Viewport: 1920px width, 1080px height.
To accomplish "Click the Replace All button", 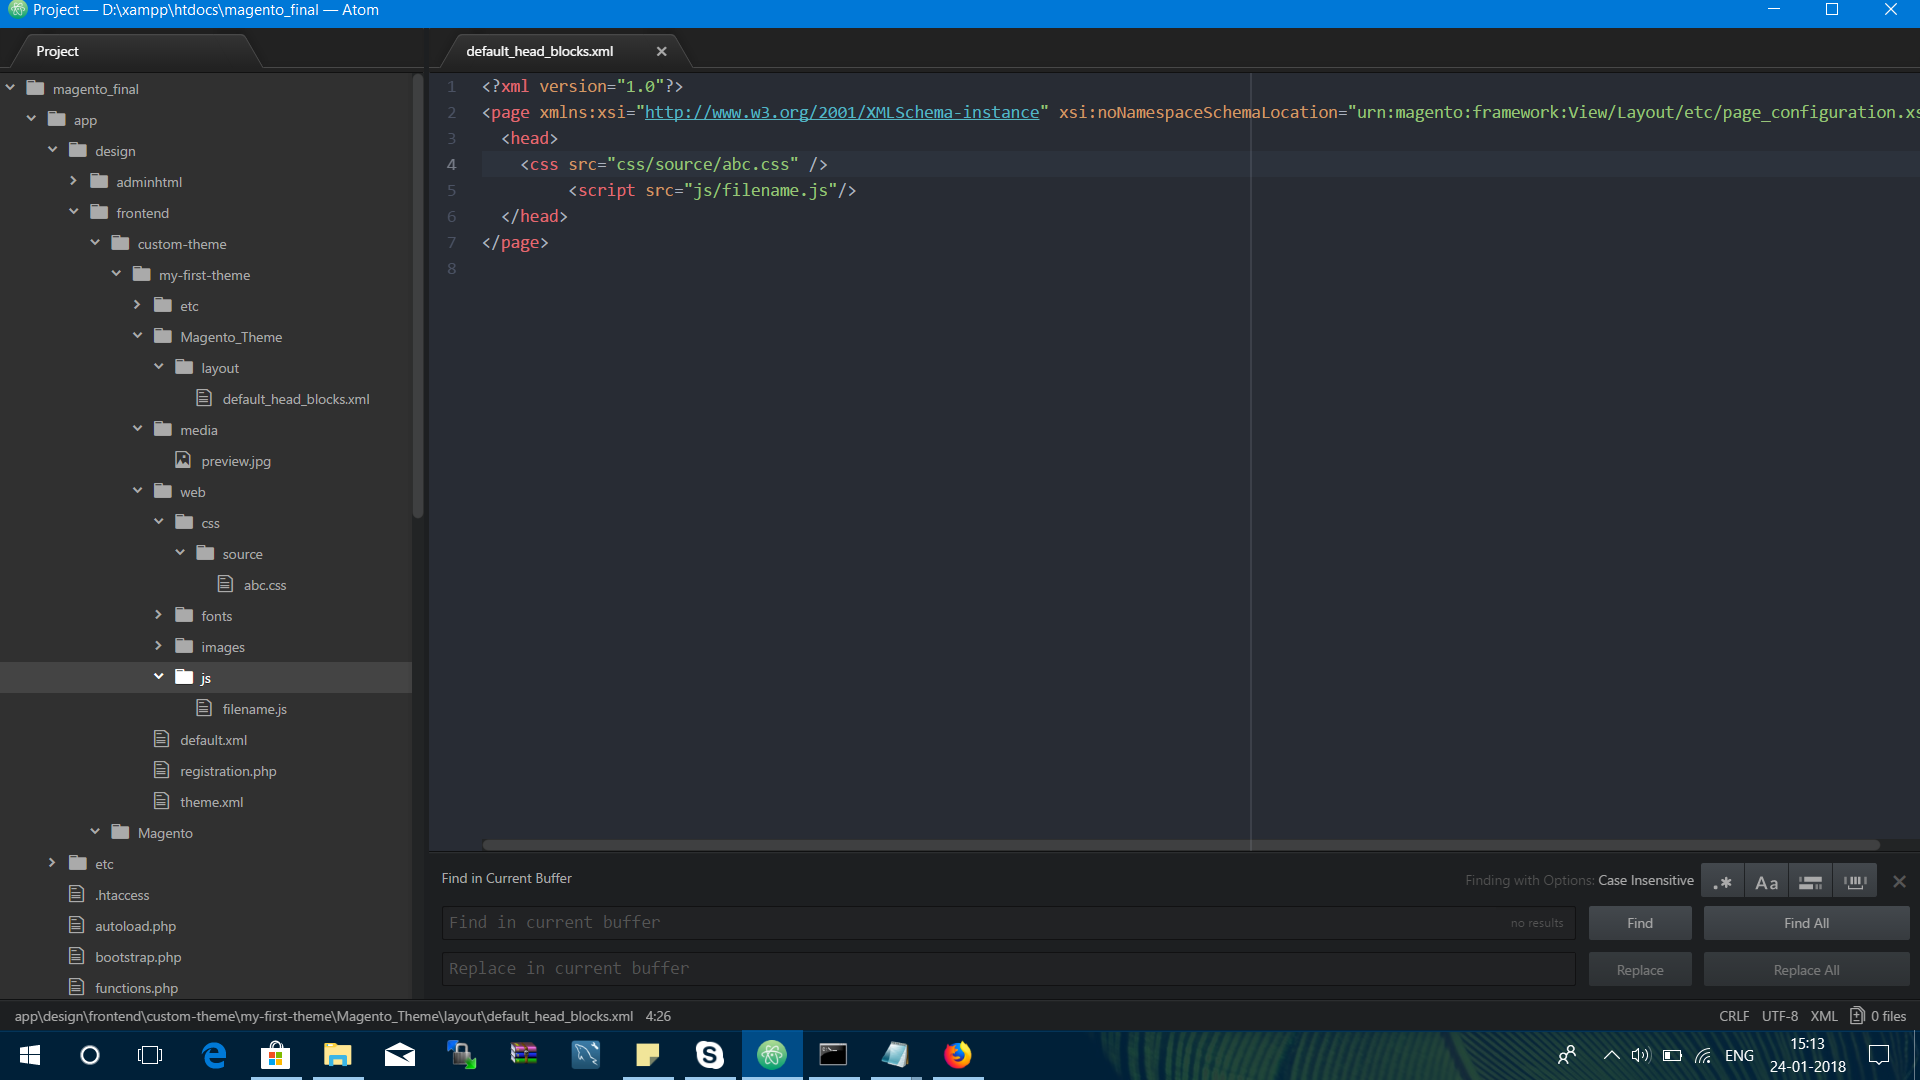I will pos(1806,970).
